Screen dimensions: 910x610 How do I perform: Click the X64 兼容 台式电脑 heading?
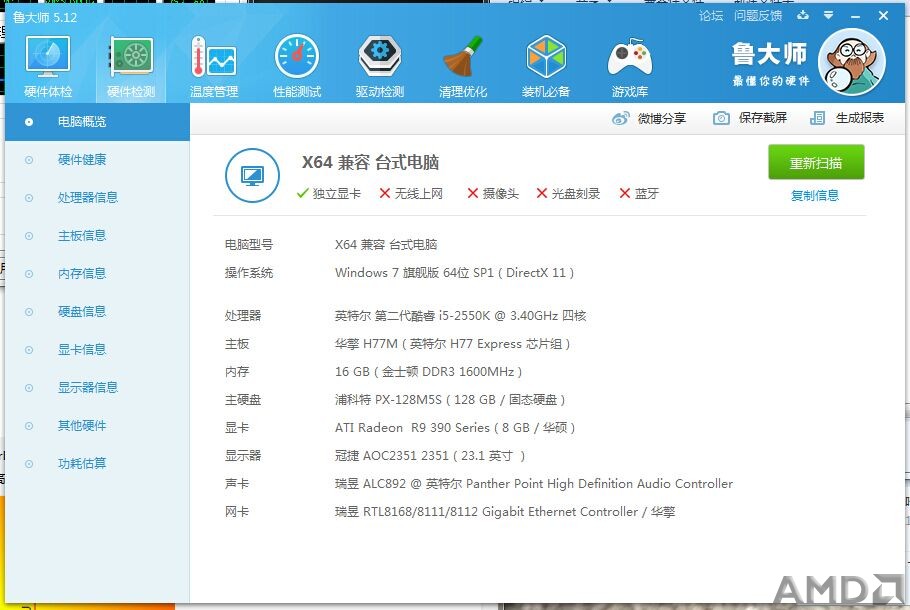(370, 162)
